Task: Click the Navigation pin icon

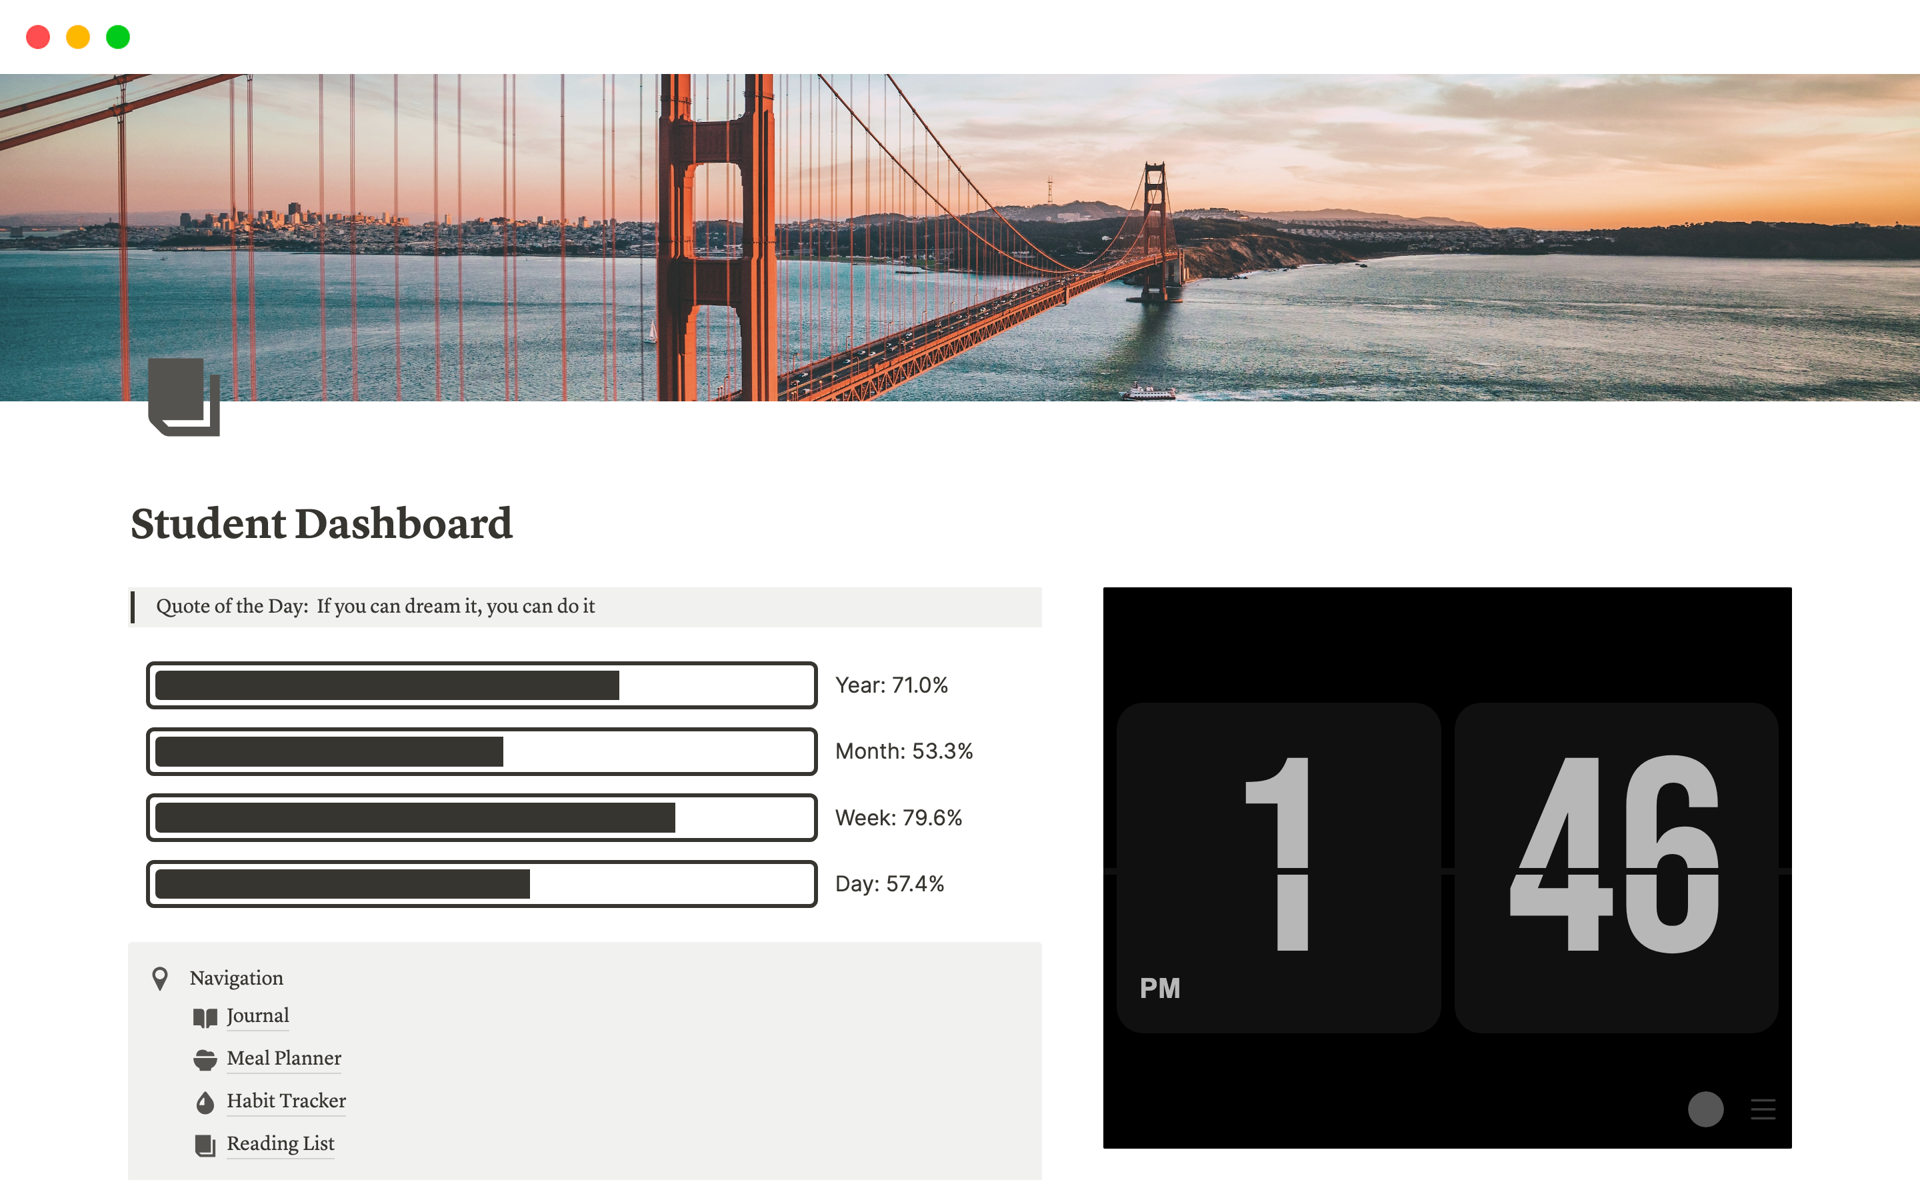Action: (162, 976)
